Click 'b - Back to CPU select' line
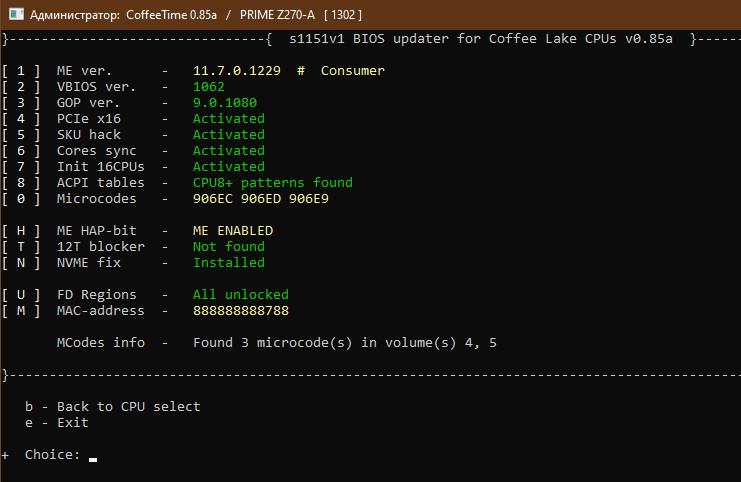Viewport: 741px width, 482px height. 112,406
